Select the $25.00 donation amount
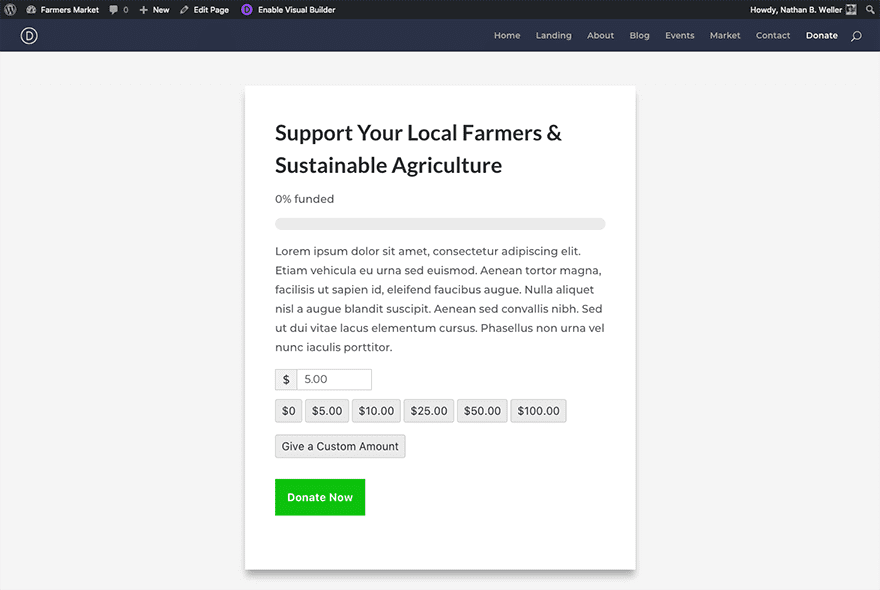The image size is (880, 590). [429, 411]
